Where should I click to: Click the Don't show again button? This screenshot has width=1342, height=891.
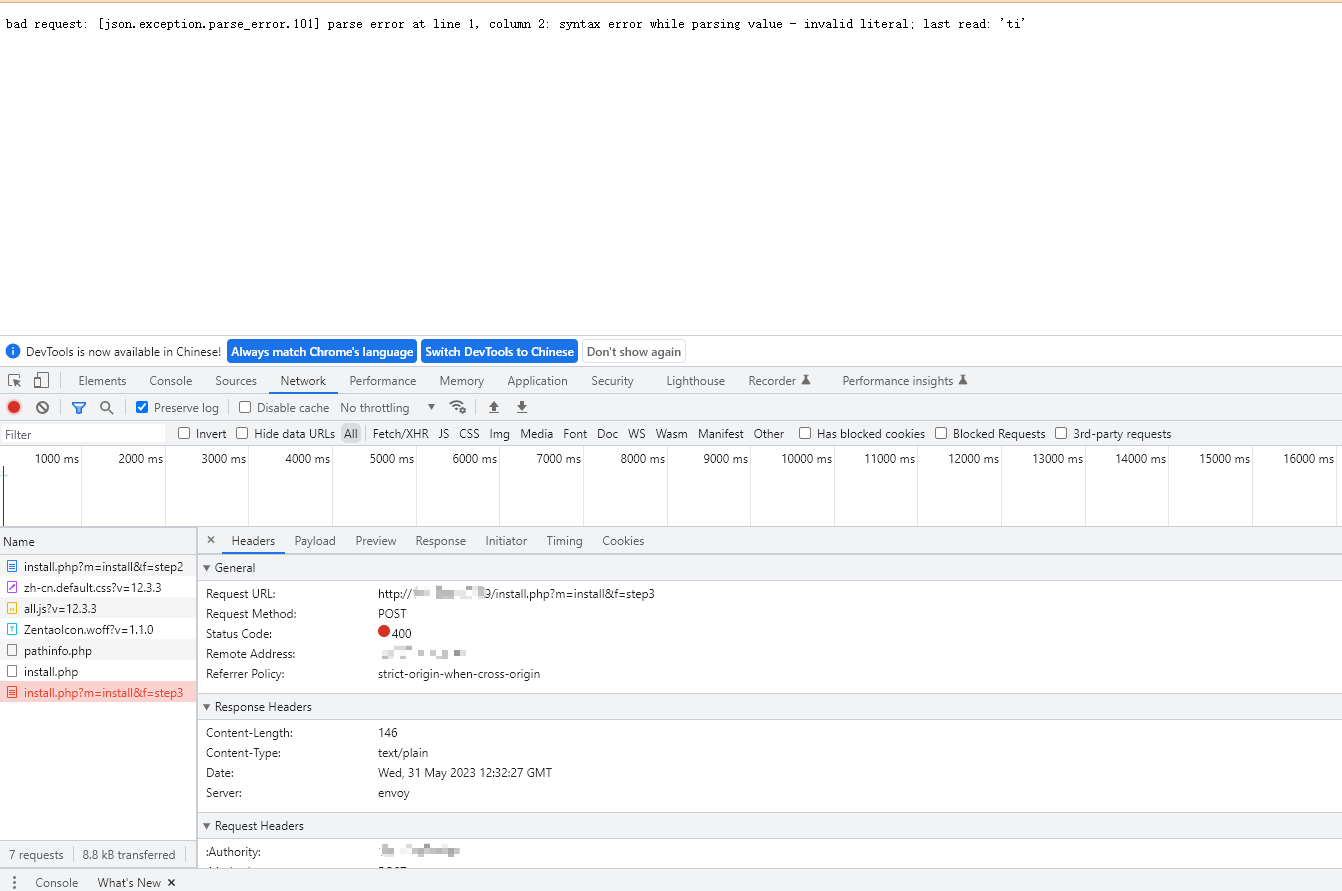click(634, 351)
